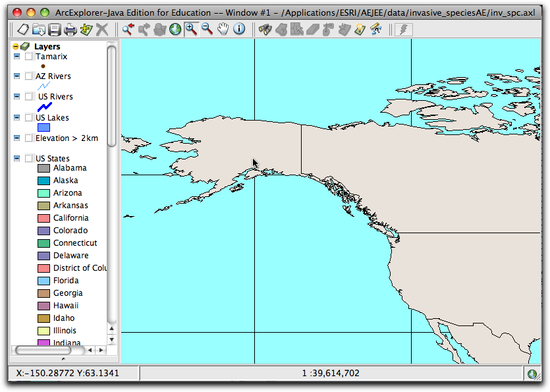The width and height of the screenshot is (550, 392).
Task: Enable the AZ Rivers layer checkbox
Action: (x=29, y=76)
